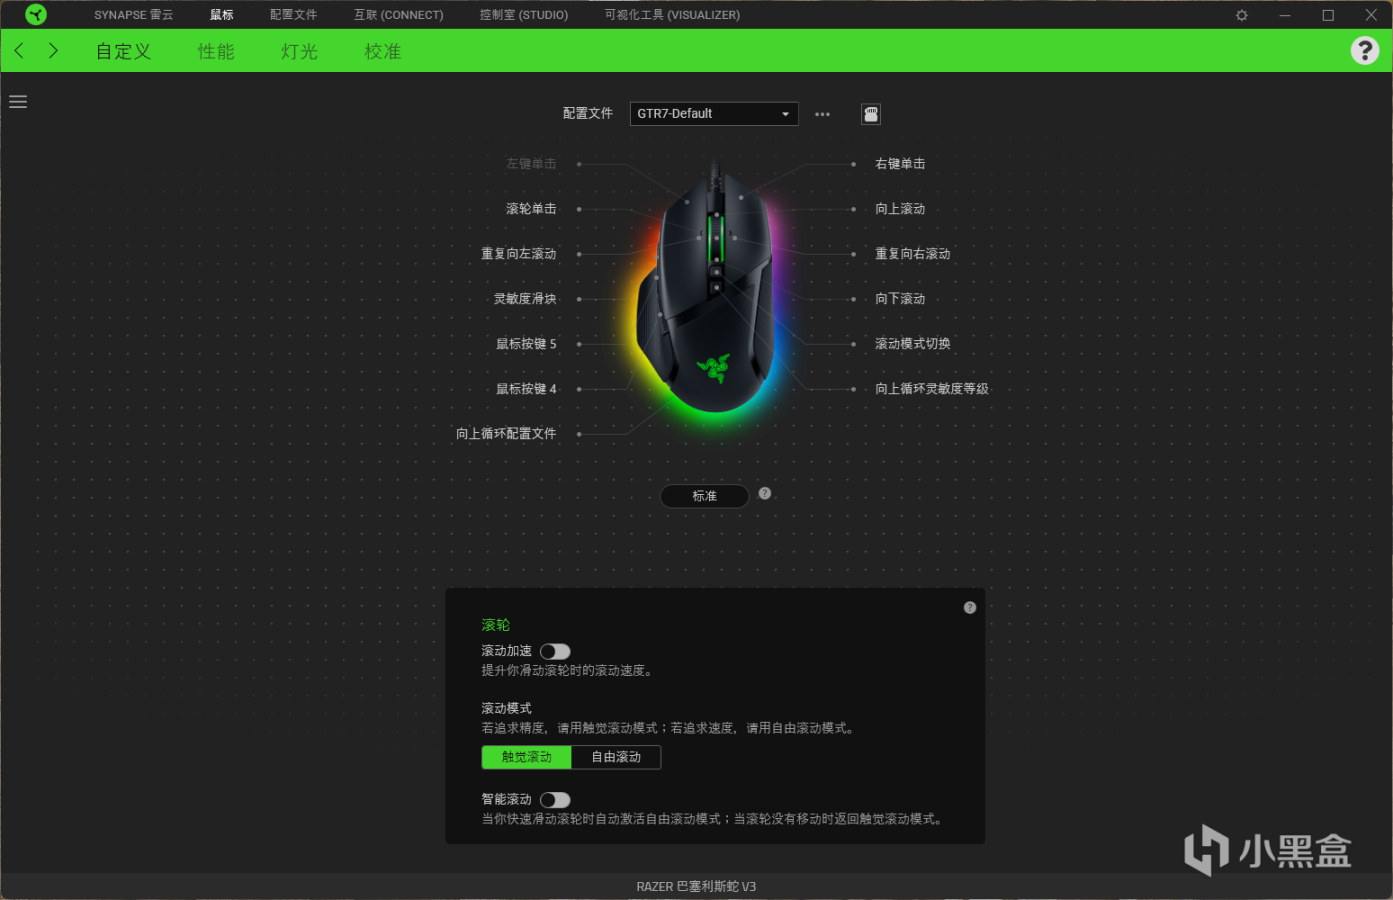Open Synapse settings gear icon
This screenshot has height=900, width=1393.
click(x=1242, y=15)
